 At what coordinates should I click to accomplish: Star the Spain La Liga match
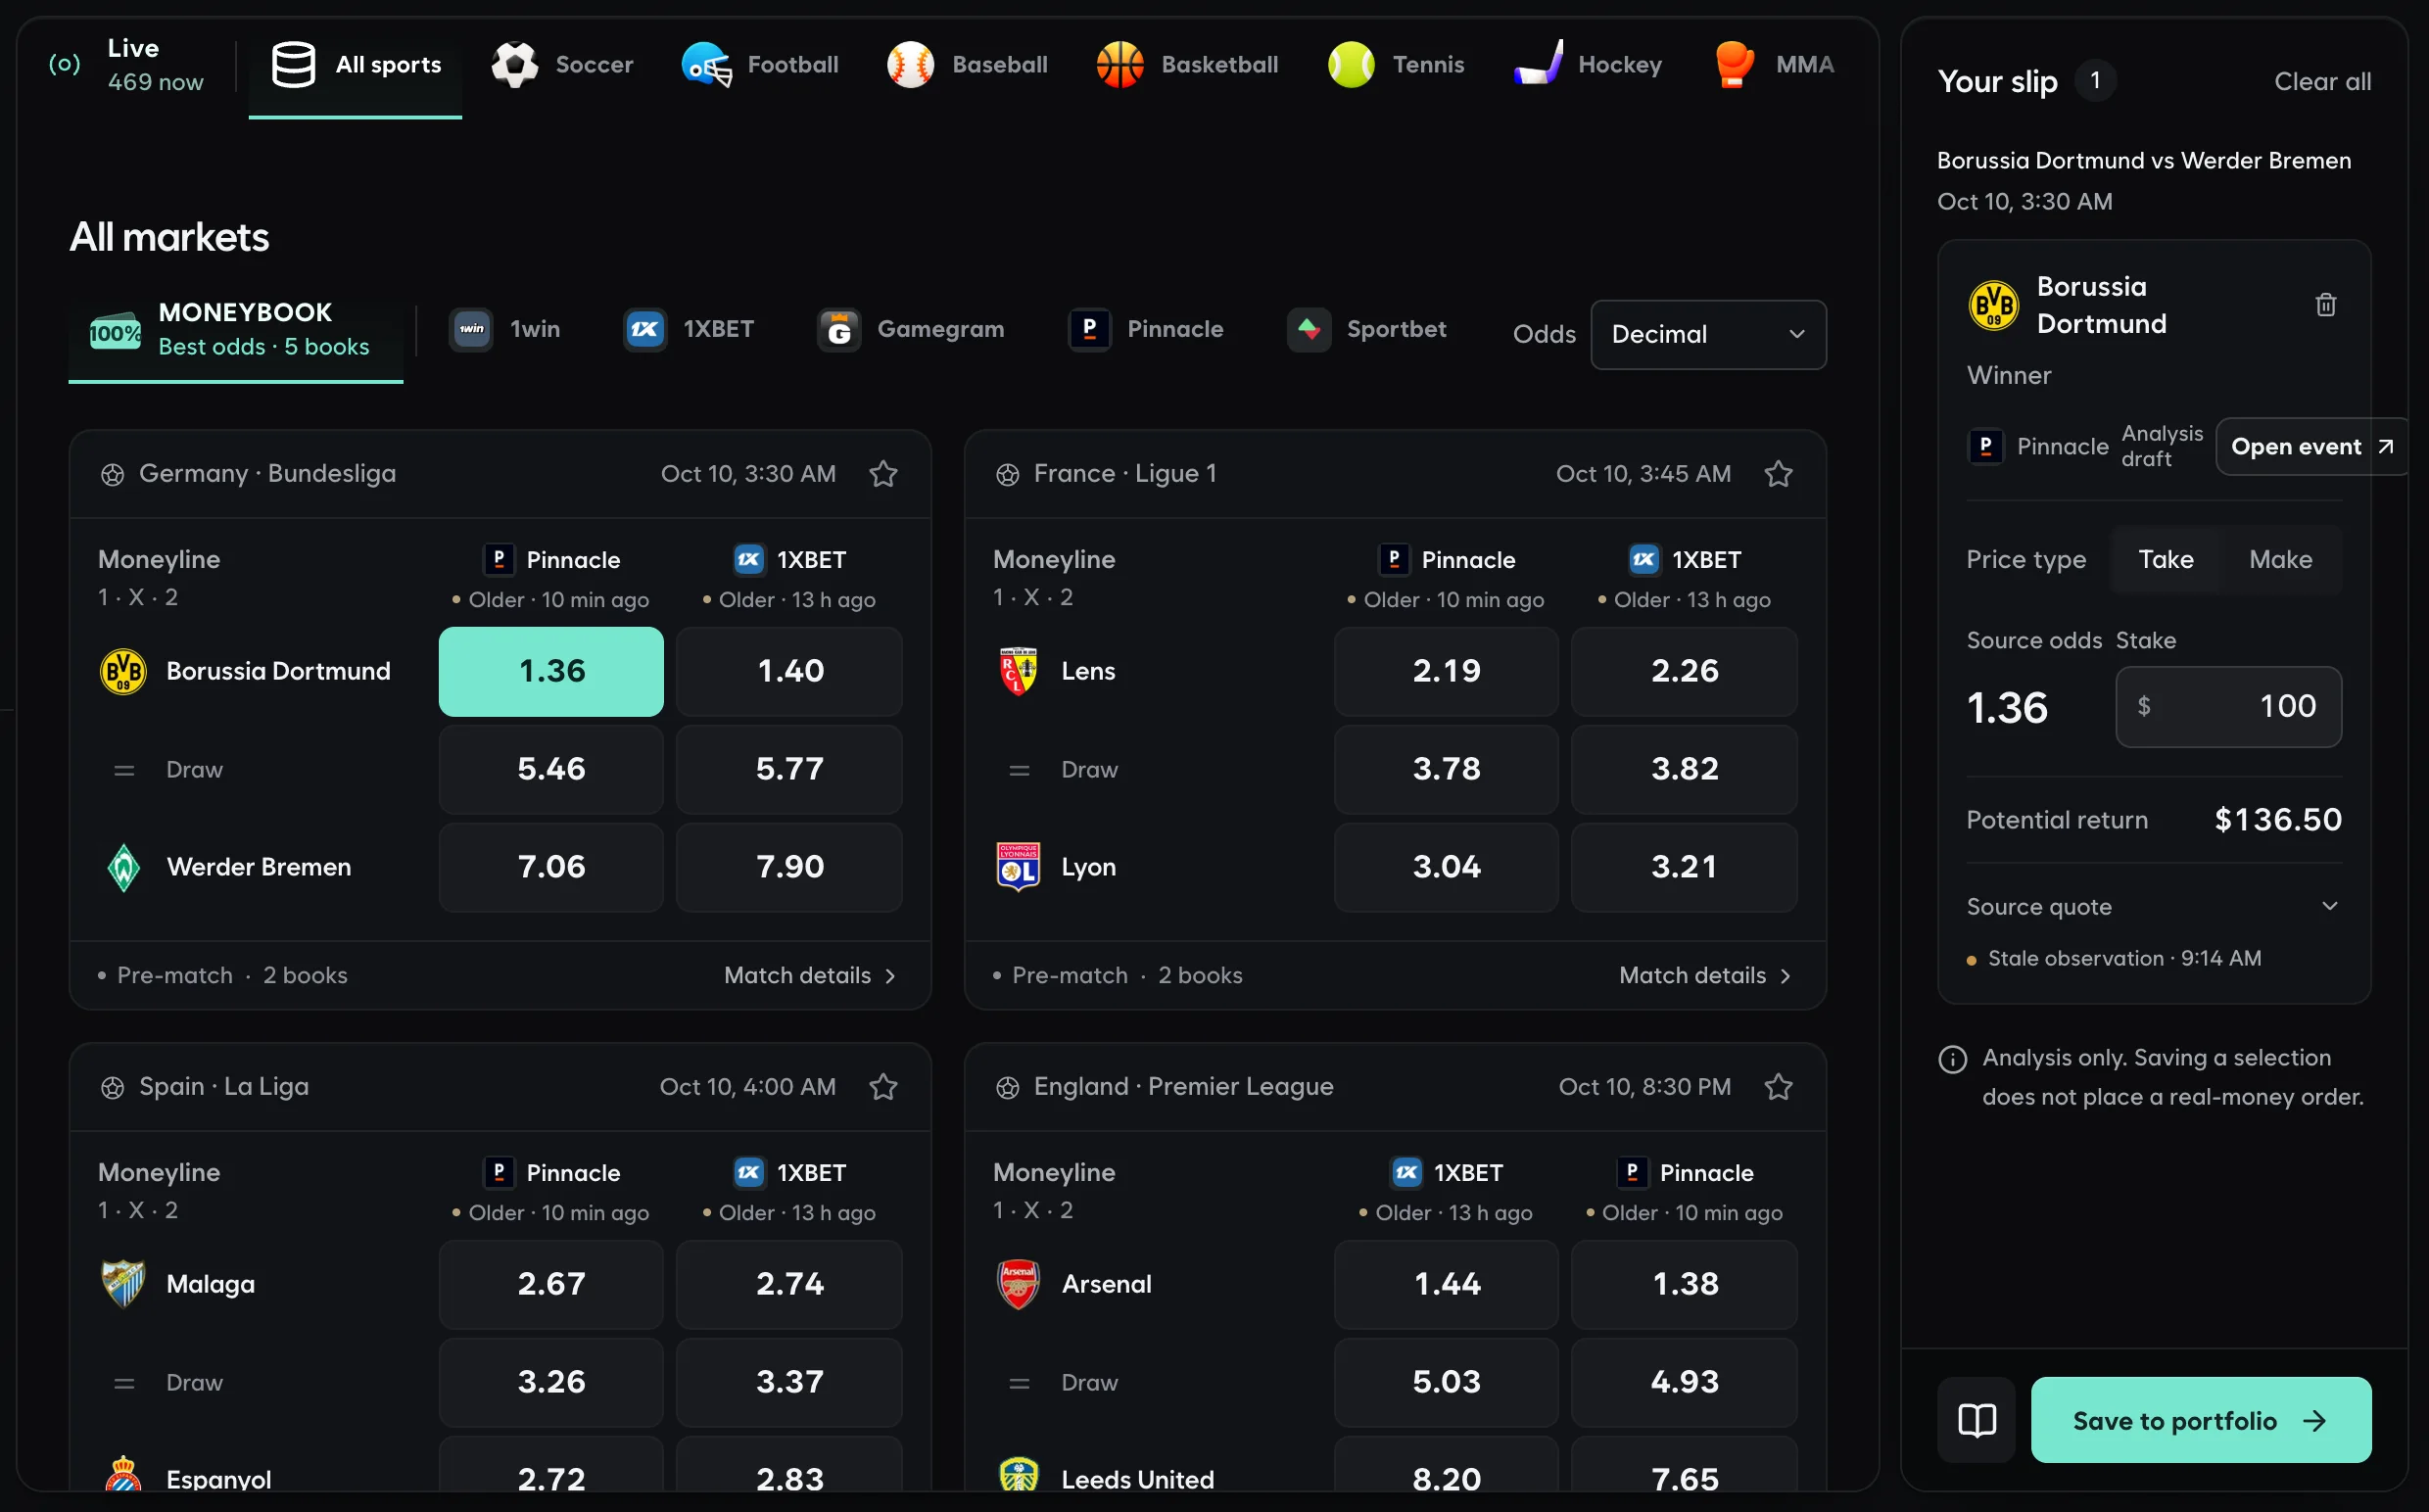[x=883, y=1086]
